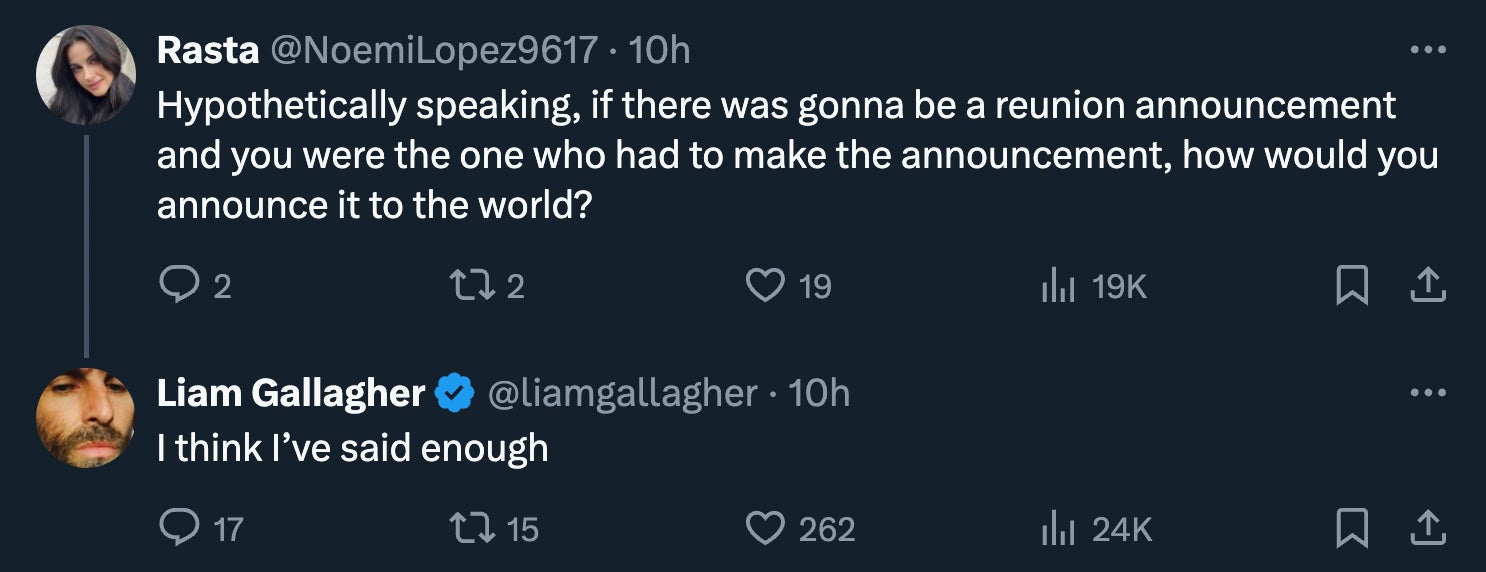Click the Liam Gallagher display name
The height and width of the screenshot is (572, 1486).
click(291, 393)
